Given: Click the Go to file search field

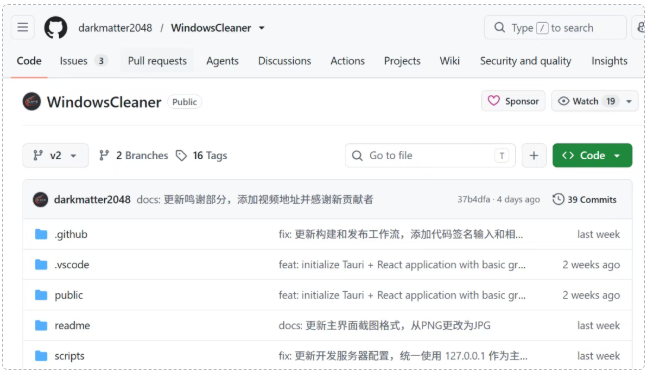Looking at the screenshot, I should pos(430,155).
